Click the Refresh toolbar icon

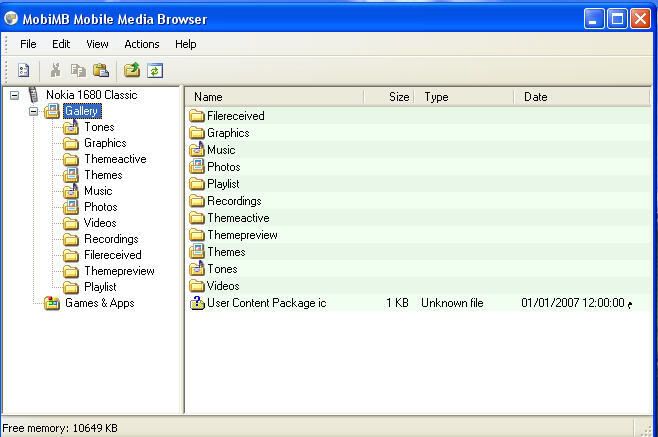click(154, 71)
